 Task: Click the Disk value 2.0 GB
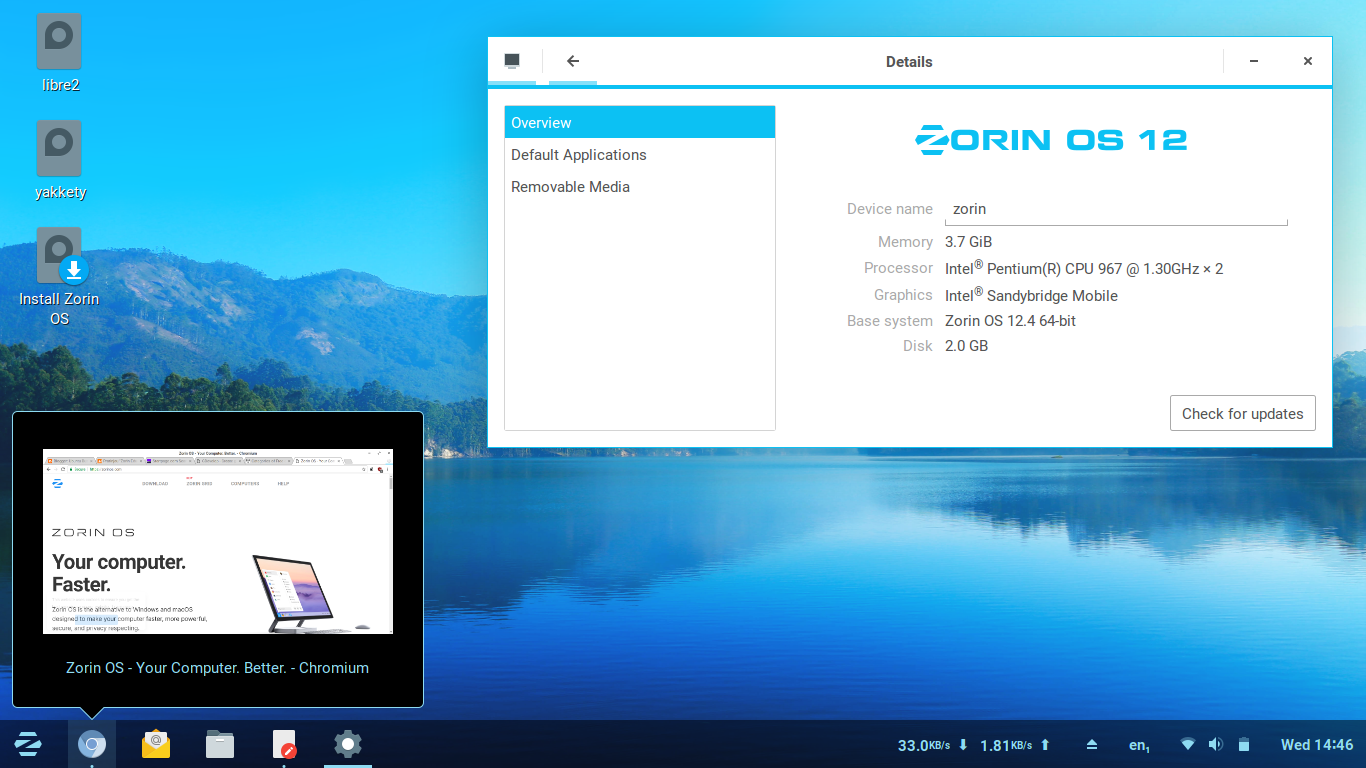(x=966, y=346)
